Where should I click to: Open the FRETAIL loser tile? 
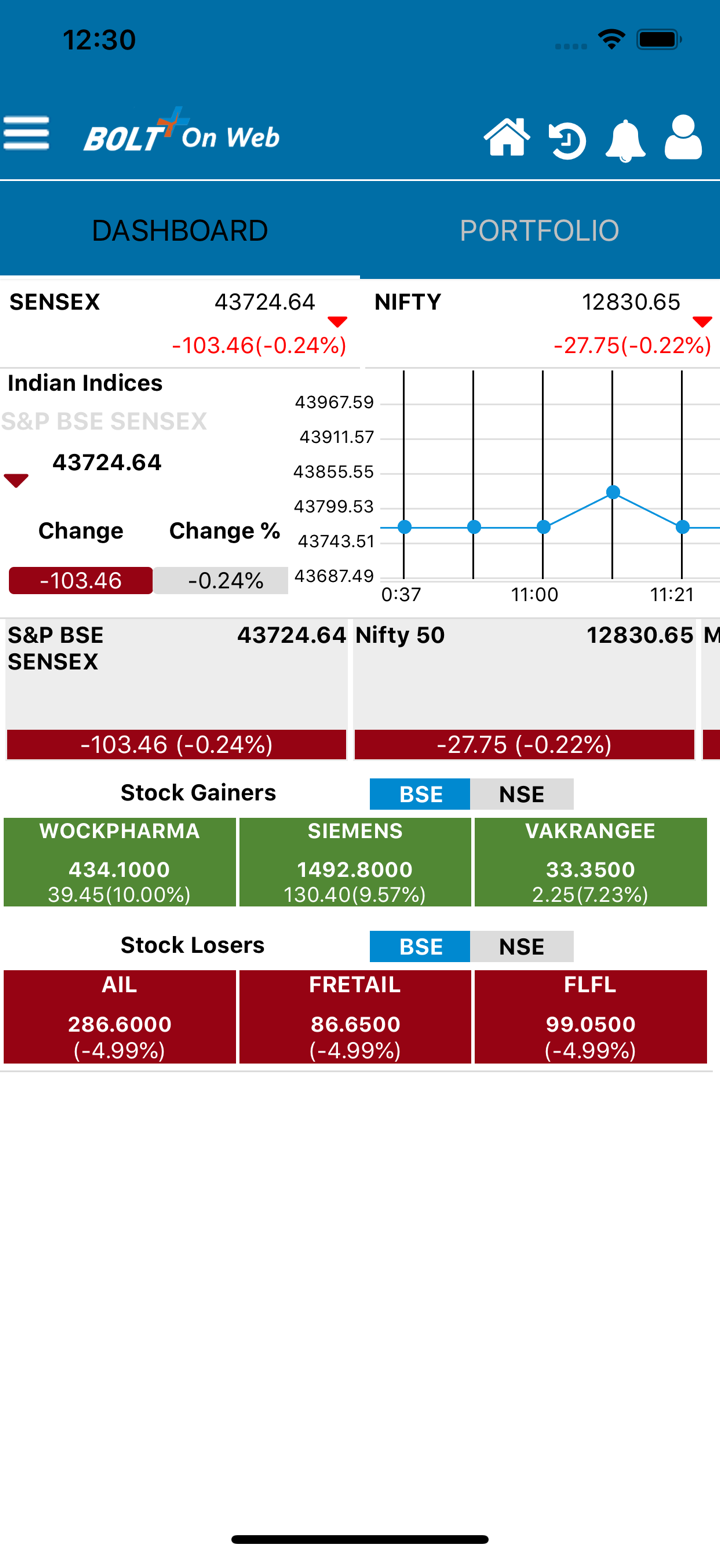tap(355, 1016)
